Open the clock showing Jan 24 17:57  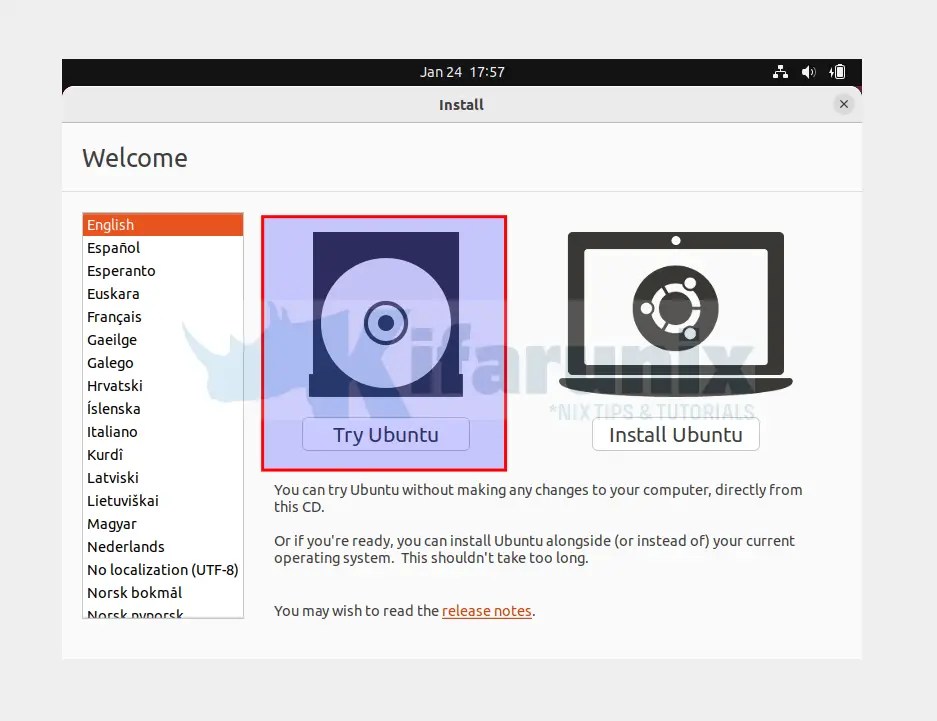(x=461, y=71)
